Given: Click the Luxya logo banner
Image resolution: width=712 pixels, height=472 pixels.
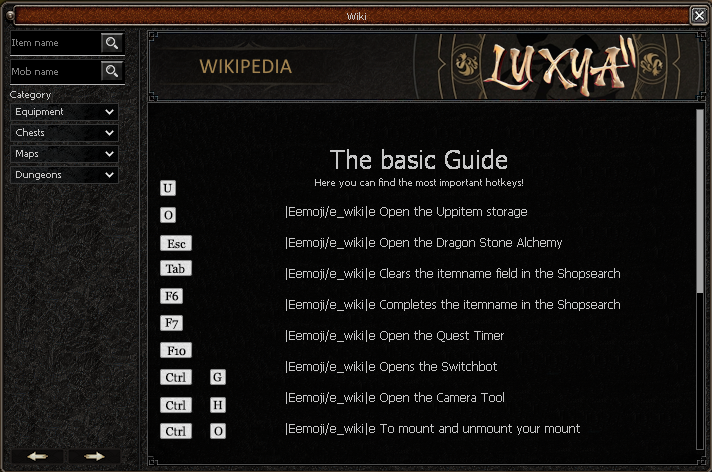Looking at the screenshot, I should 559,66.
